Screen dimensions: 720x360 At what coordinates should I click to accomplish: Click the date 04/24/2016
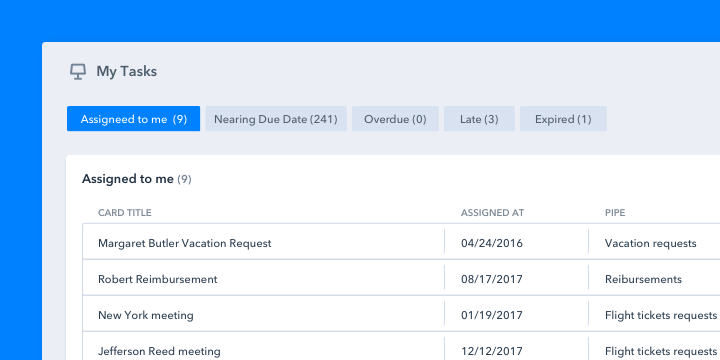pyautogui.click(x=492, y=243)
